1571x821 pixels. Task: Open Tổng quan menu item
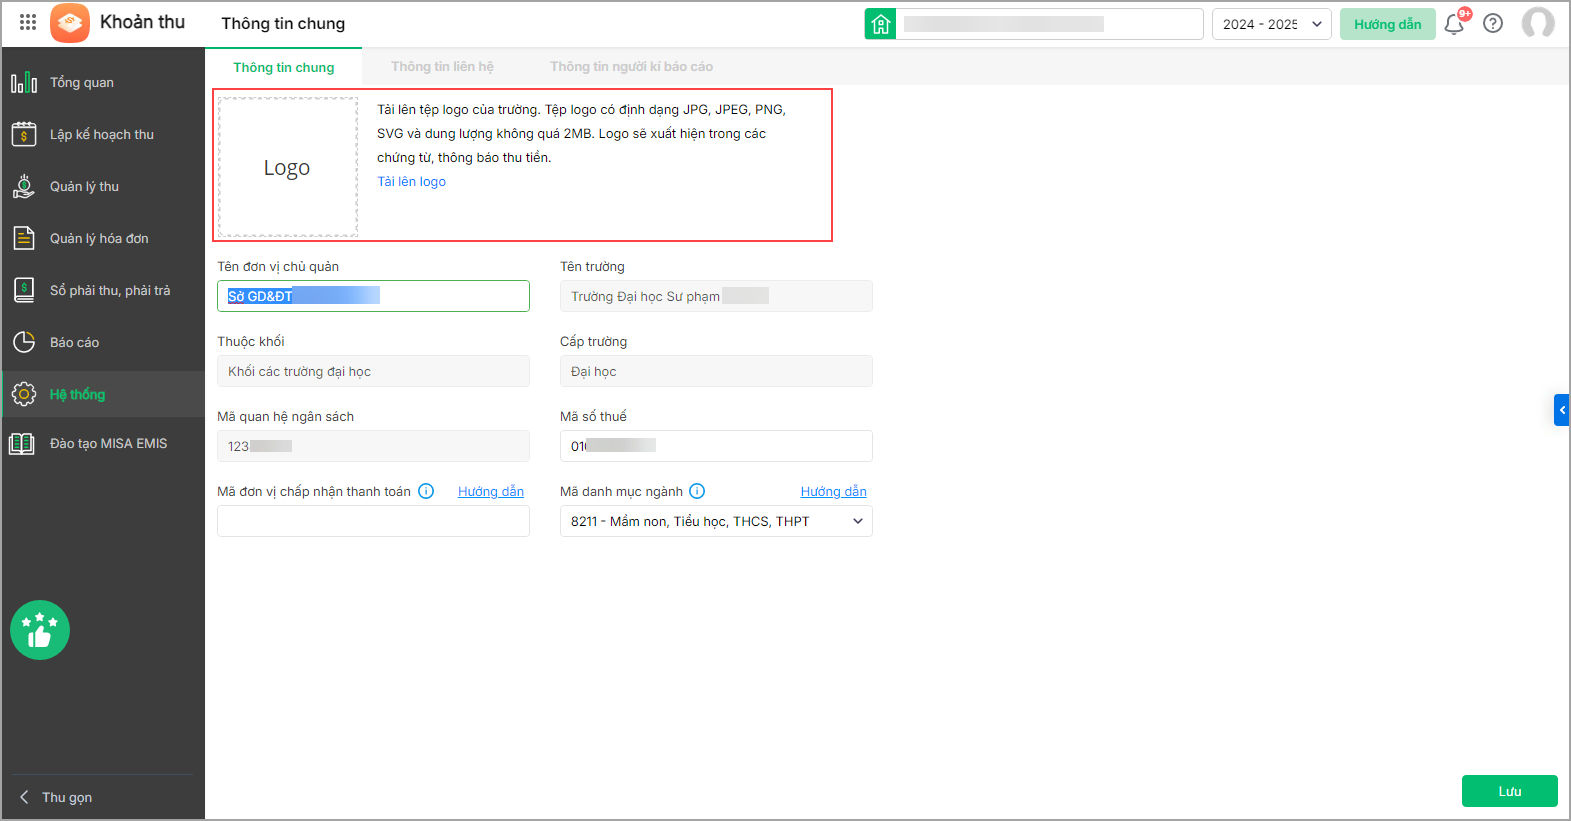(103, 82)
